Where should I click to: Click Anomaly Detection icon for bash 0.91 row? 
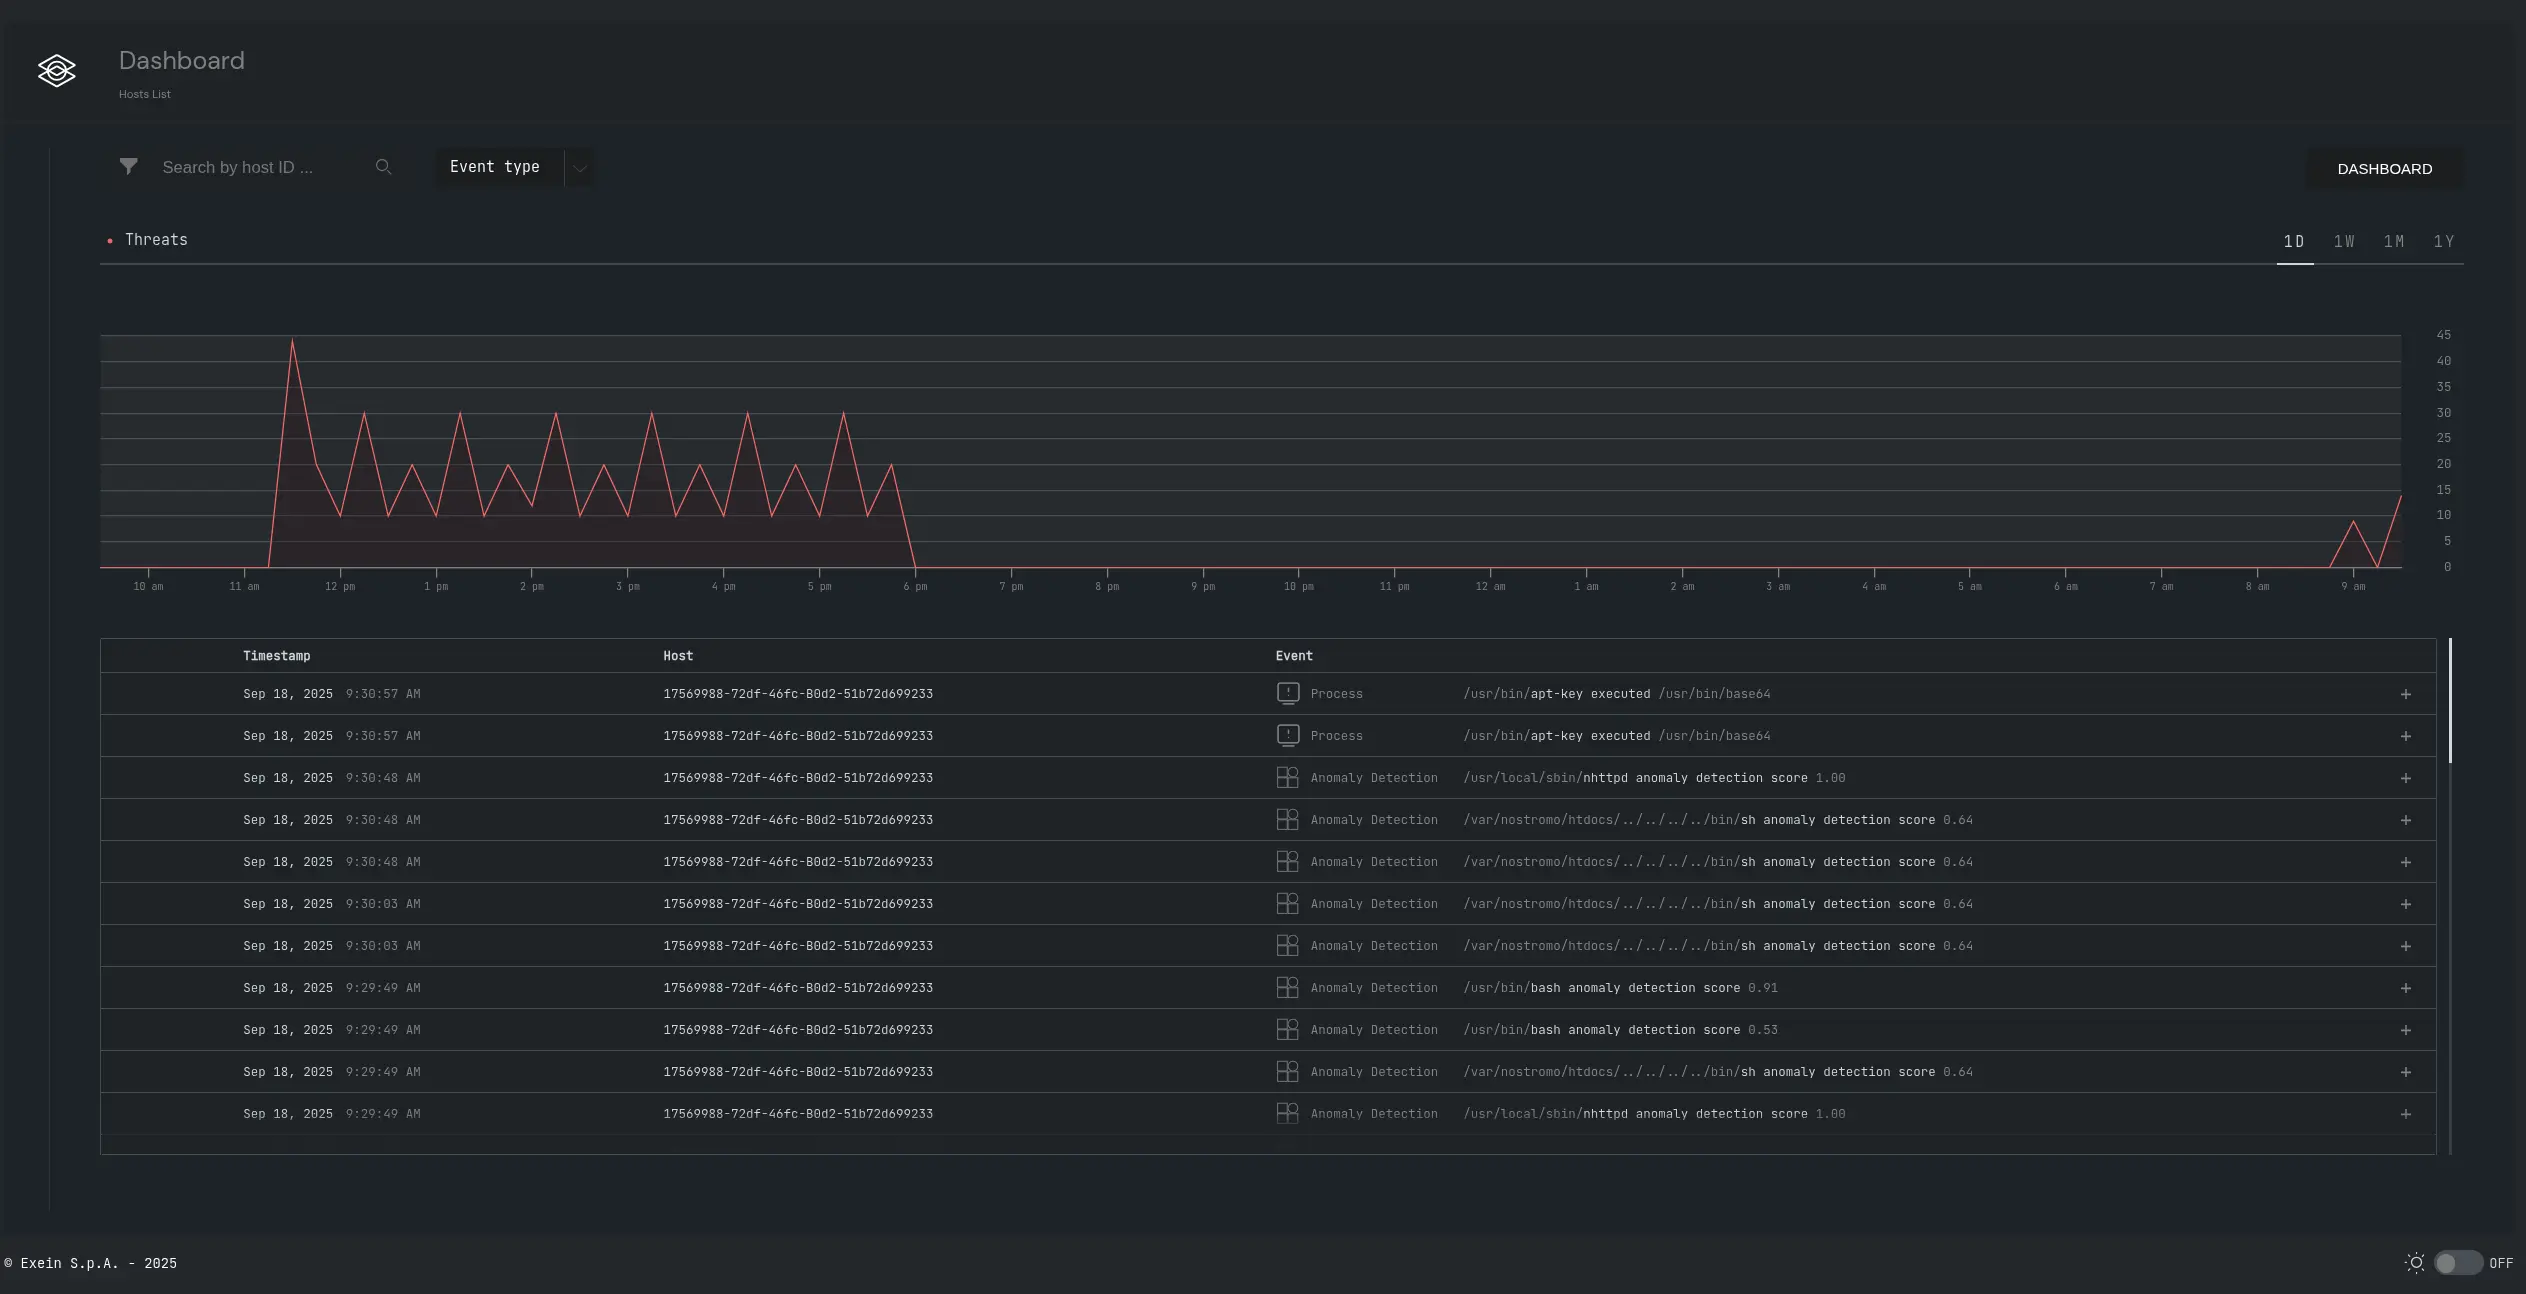[x=1288, y=987]
